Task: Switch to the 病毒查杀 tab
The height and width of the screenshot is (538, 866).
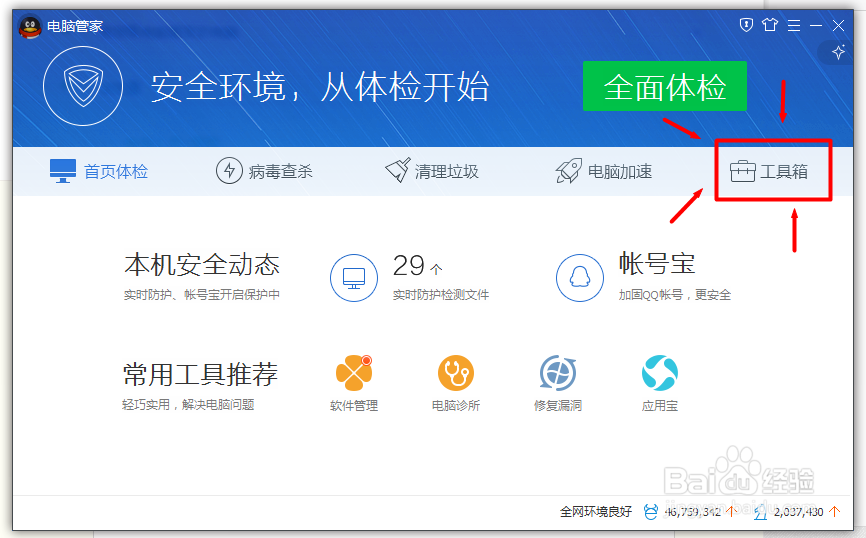Action: (264, 171)
